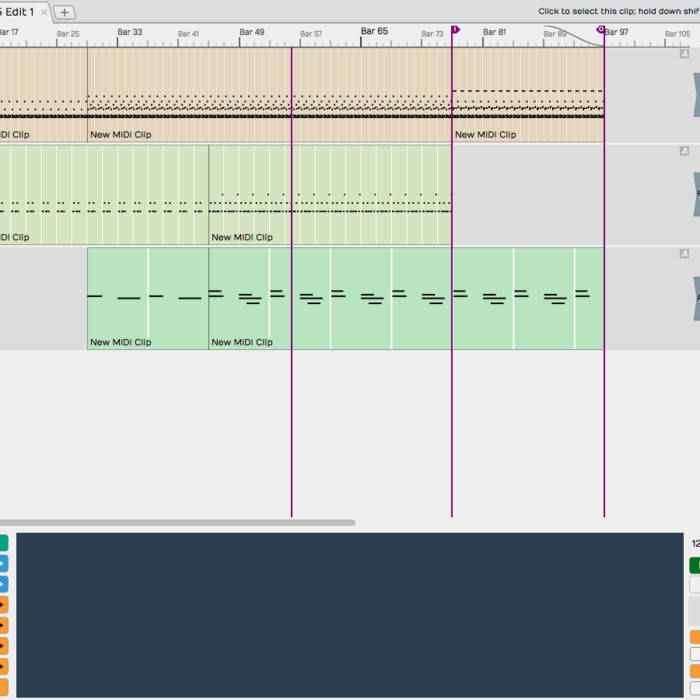Open a new tab with the plus button
The height and width of the screenshot is (700, 700).
[65, 12]
